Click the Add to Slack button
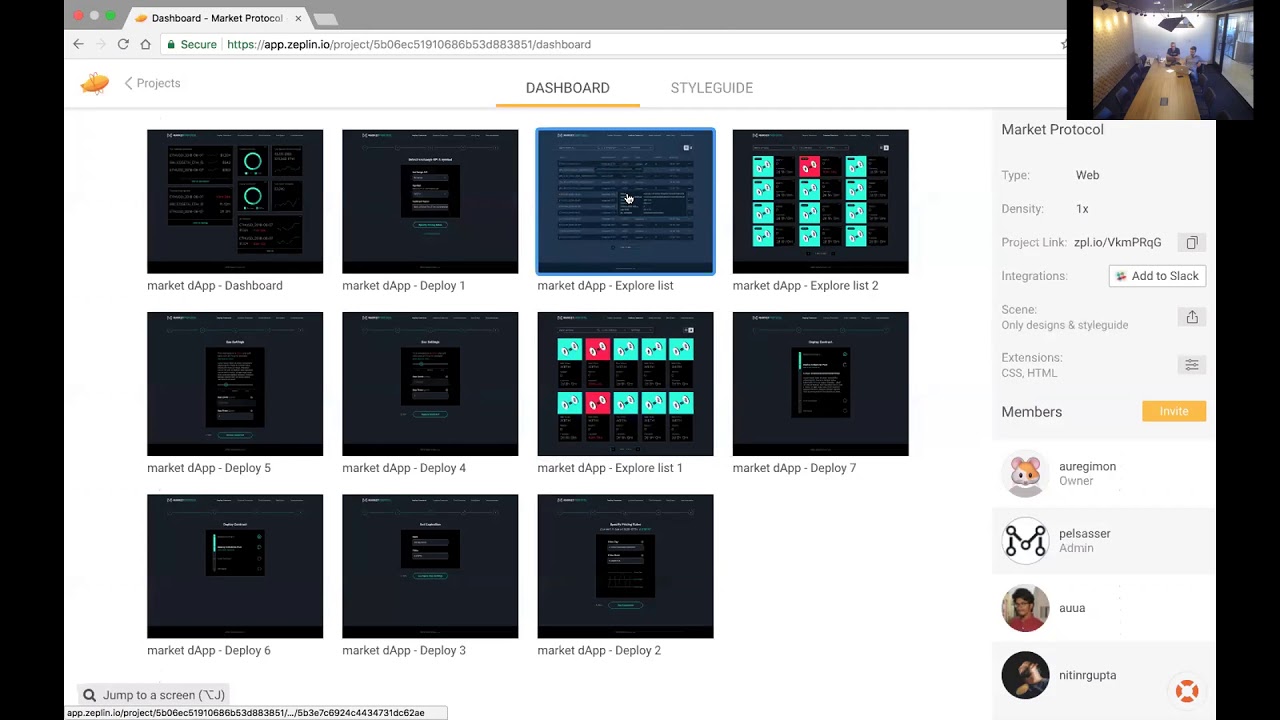This screenshot has height=720, width=1280. (x=1157, y=276)
